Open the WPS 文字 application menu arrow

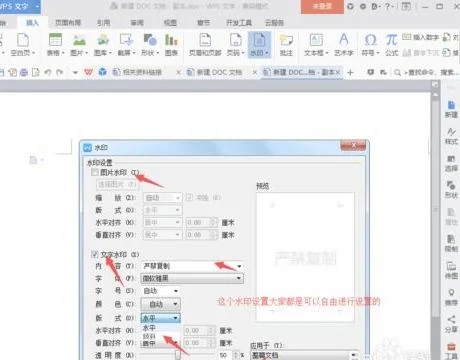(37, 6)
